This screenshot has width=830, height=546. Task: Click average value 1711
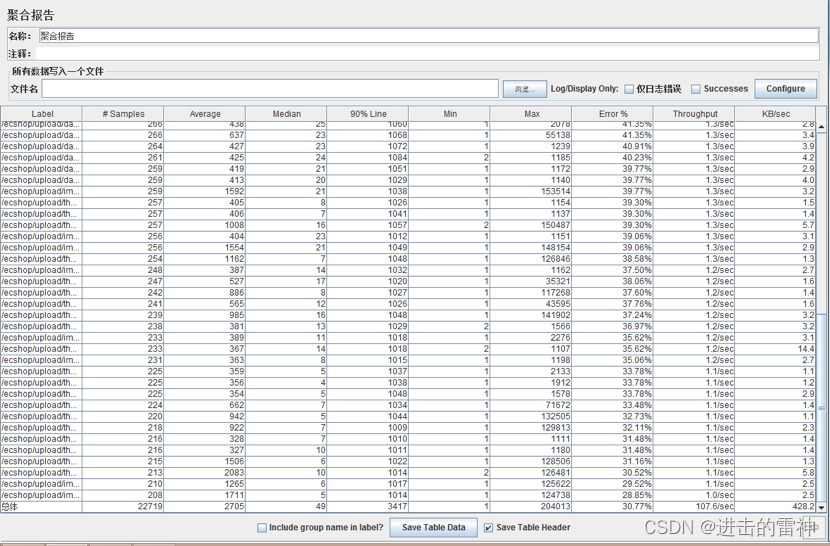coord(234,495)
